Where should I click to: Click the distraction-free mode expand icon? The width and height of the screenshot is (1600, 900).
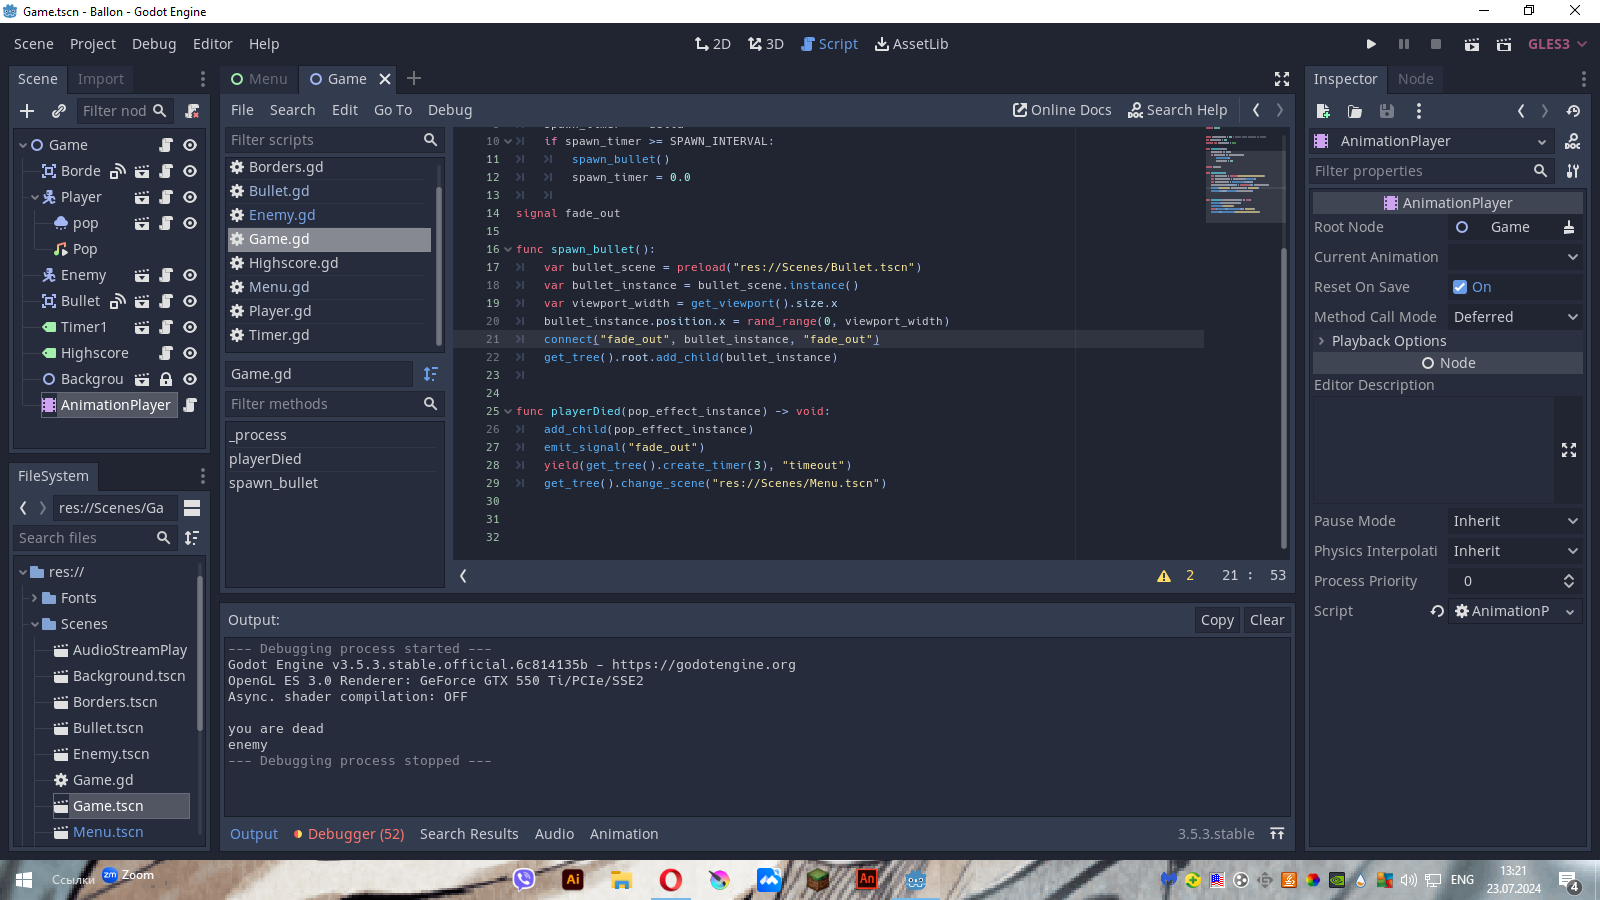coord(1282,79)
